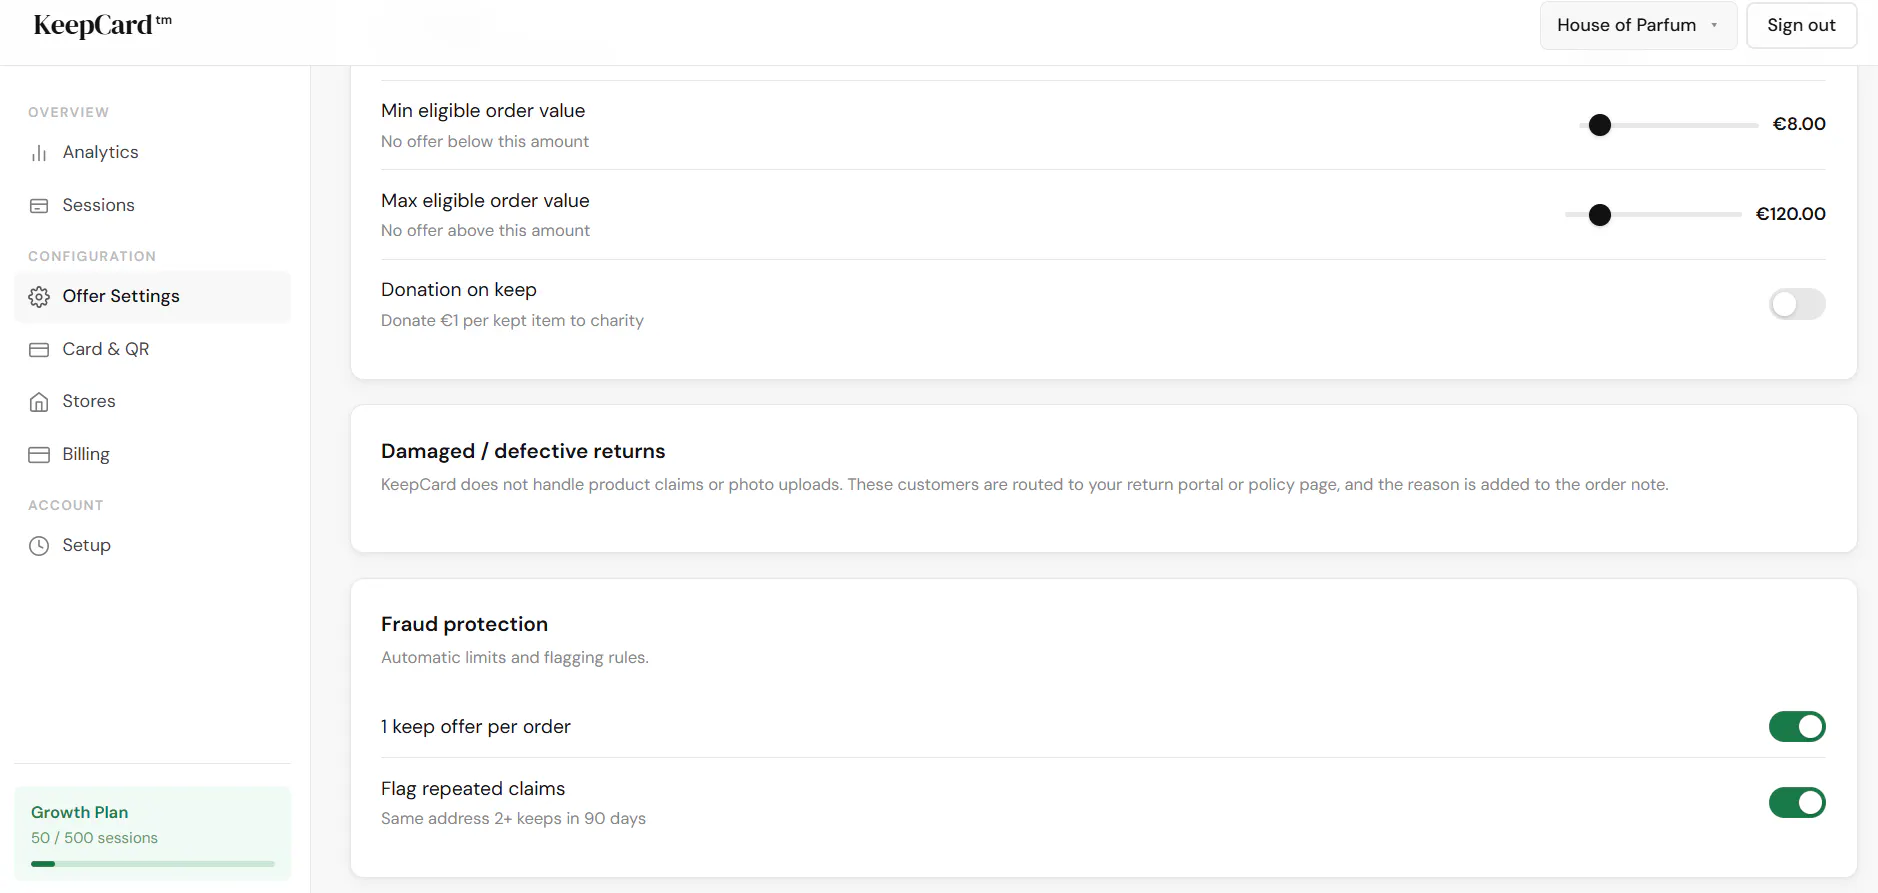Viewport: 1878px width, 893px height.
Task: Click the Growth Plan card
Action: pos(153,834)
